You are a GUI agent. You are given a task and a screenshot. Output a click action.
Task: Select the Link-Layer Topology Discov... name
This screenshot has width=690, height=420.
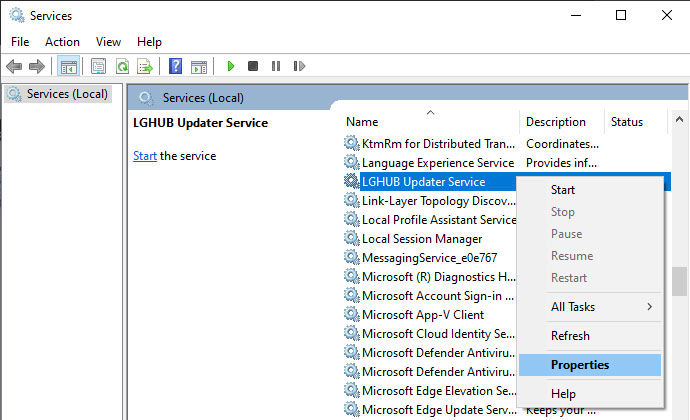click(439, 201)
